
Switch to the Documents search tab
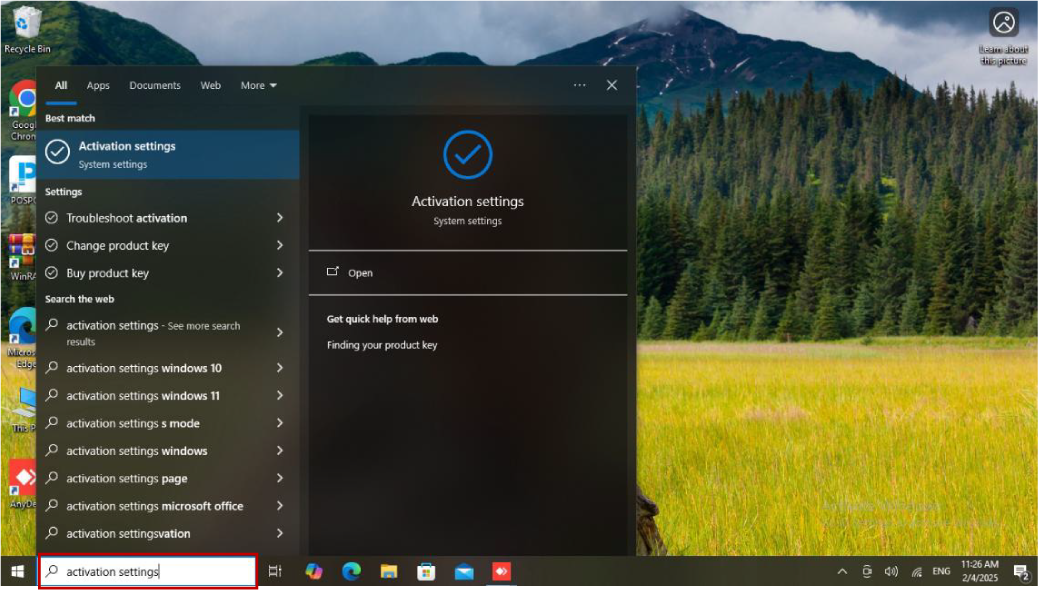pos(155,86)
